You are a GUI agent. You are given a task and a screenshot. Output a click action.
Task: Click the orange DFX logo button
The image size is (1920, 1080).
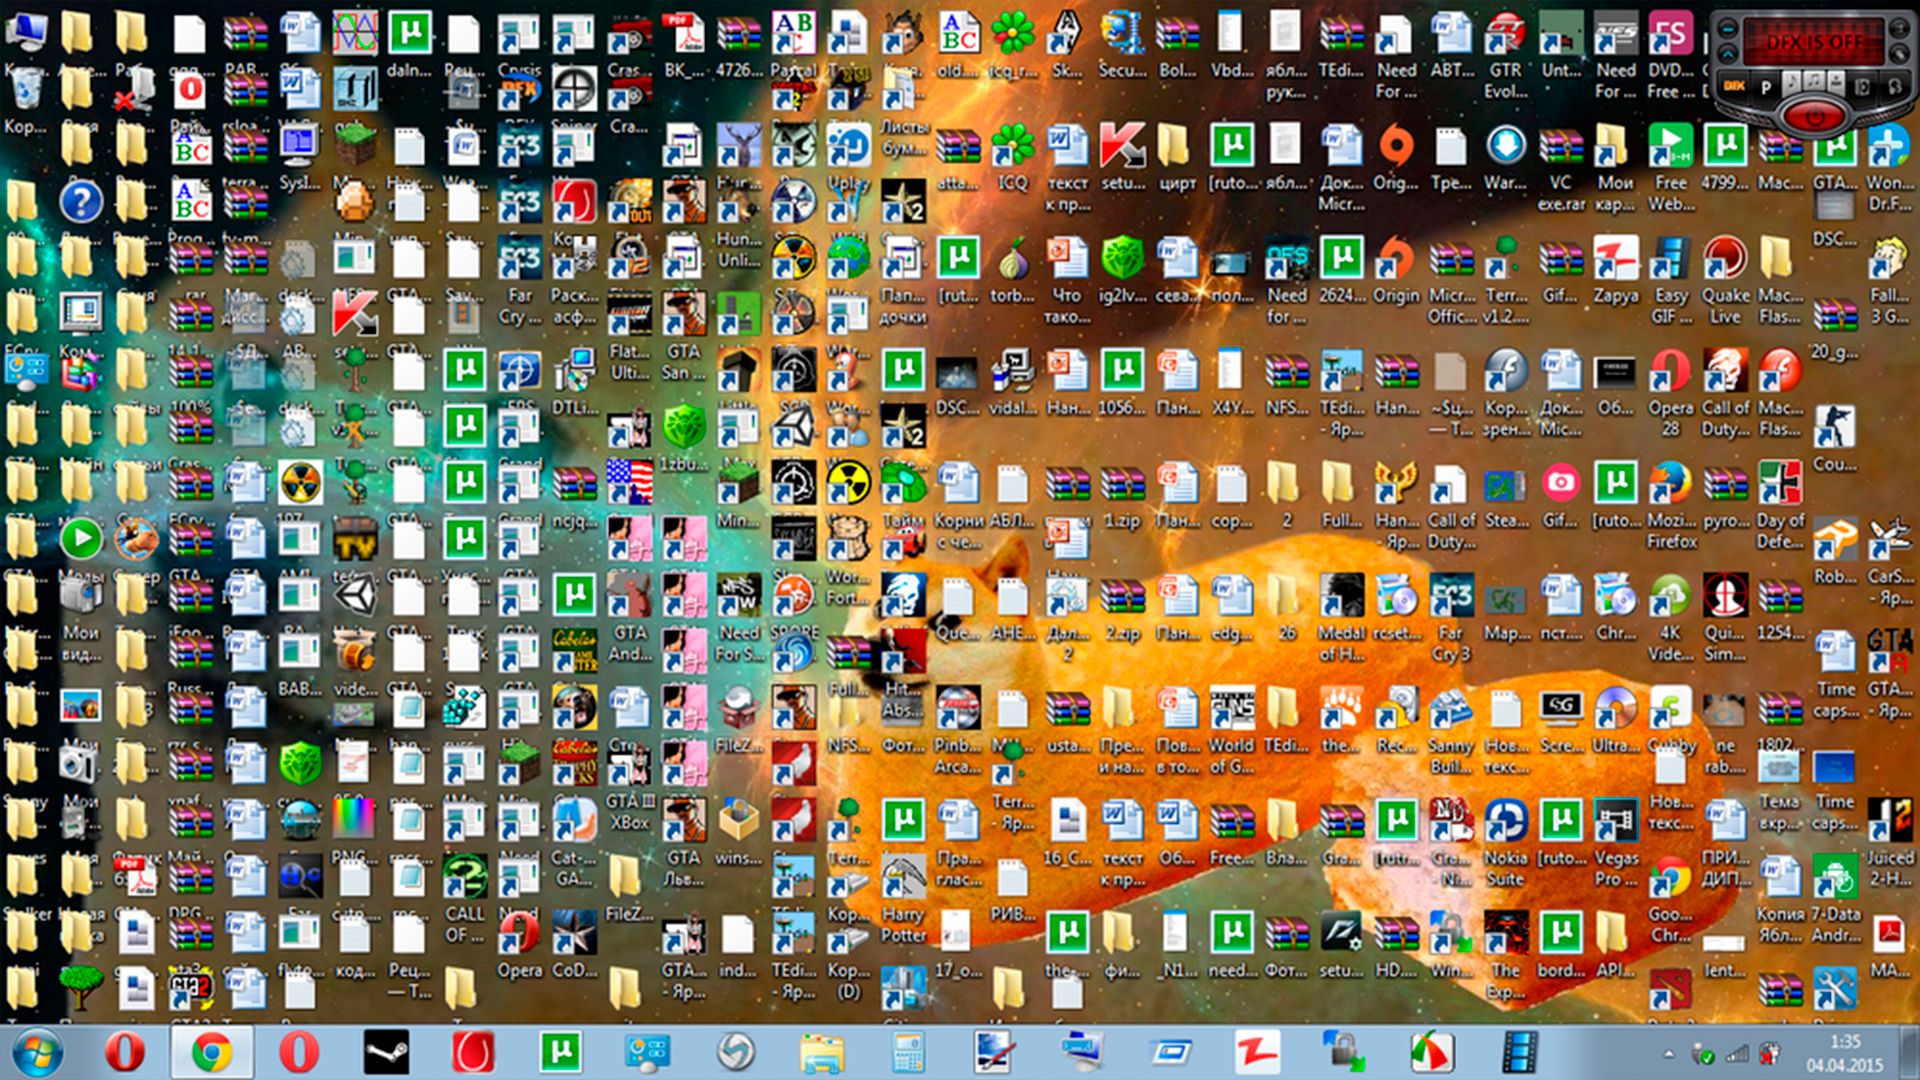1735,86
